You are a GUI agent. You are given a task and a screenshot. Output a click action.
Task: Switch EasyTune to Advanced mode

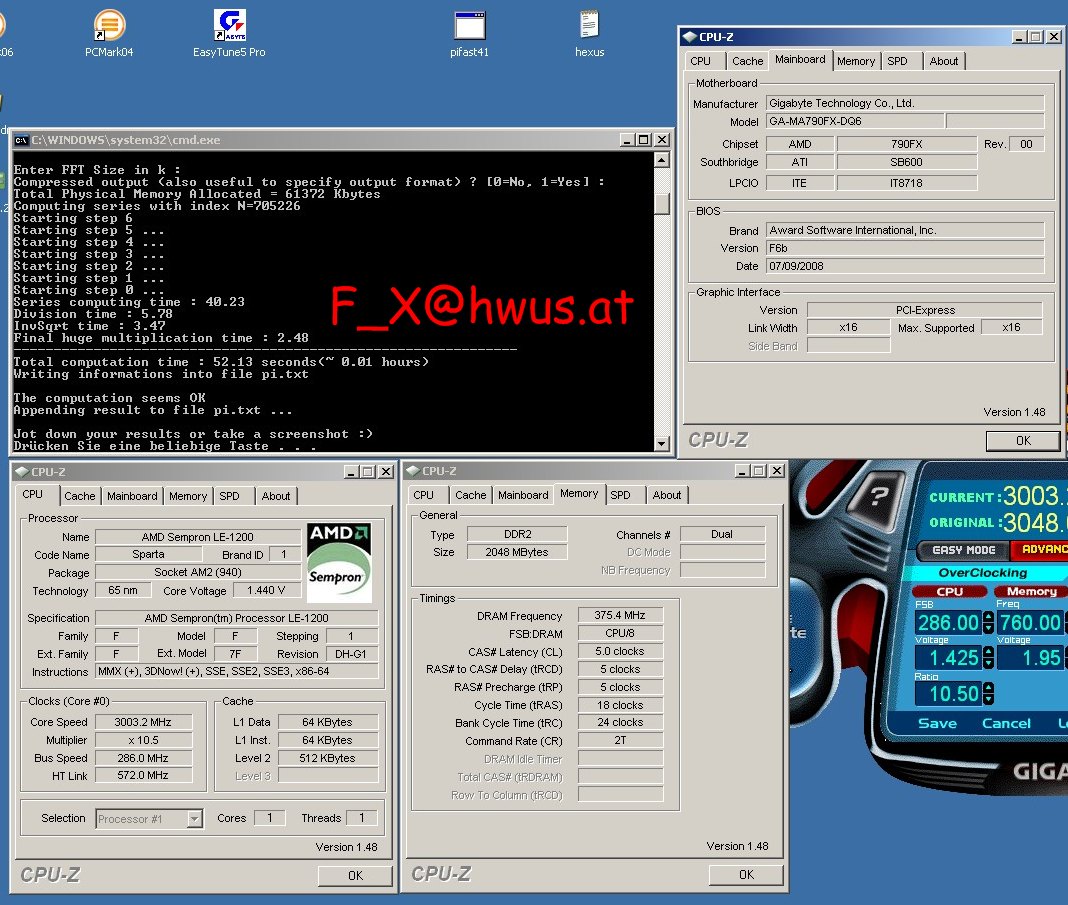pos(1041,550)
